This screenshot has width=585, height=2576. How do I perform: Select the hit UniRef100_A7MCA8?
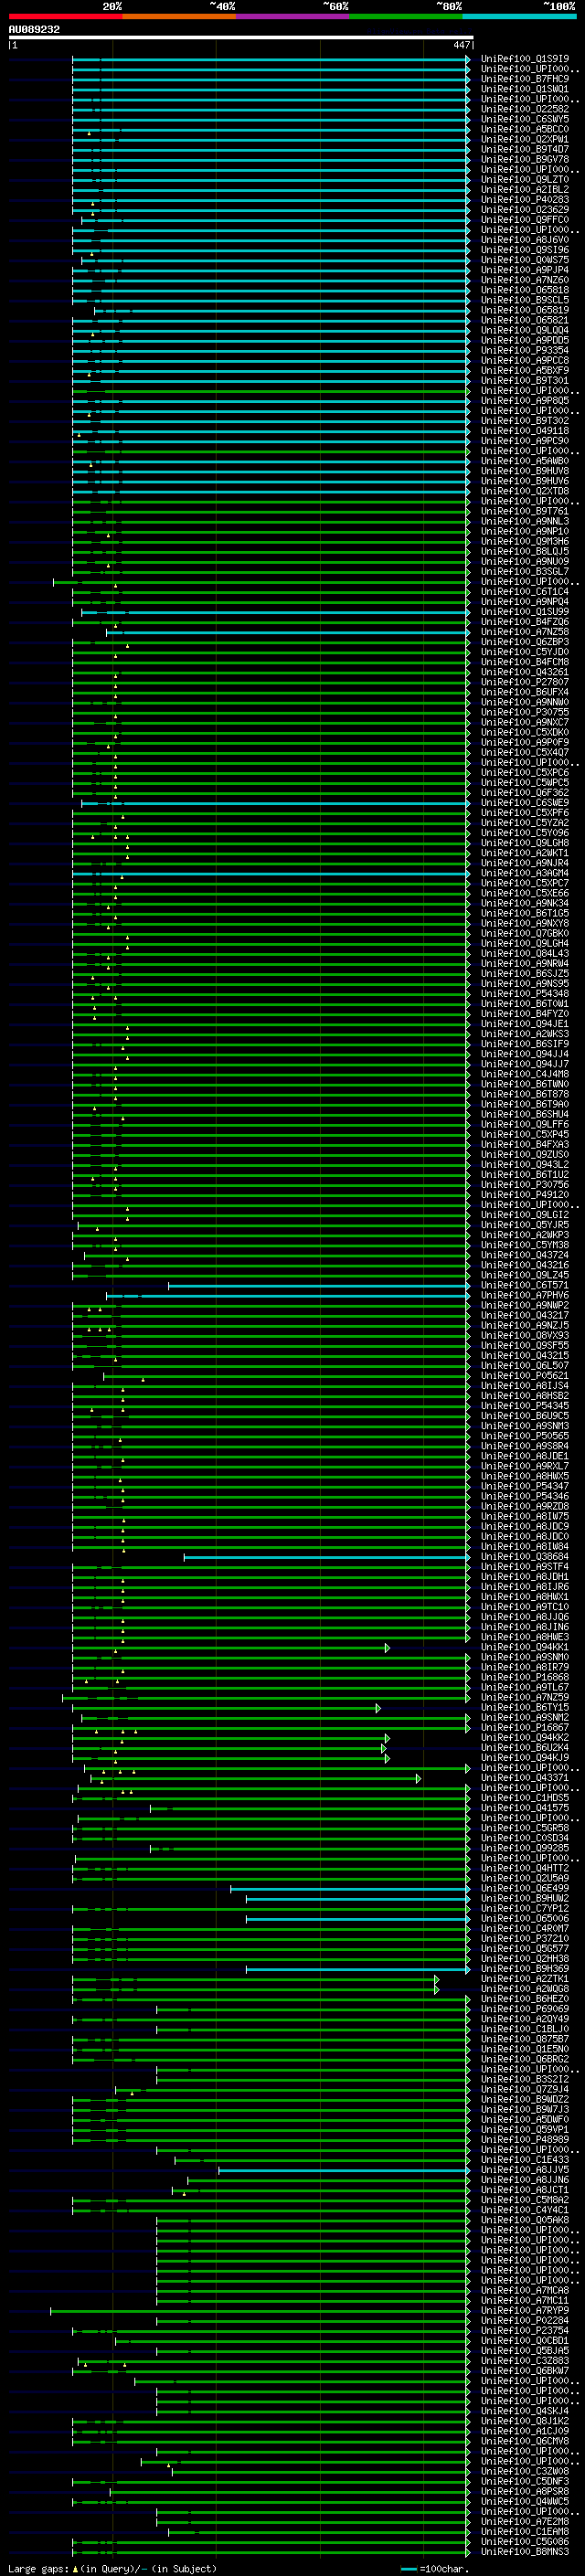(525, 2291)
